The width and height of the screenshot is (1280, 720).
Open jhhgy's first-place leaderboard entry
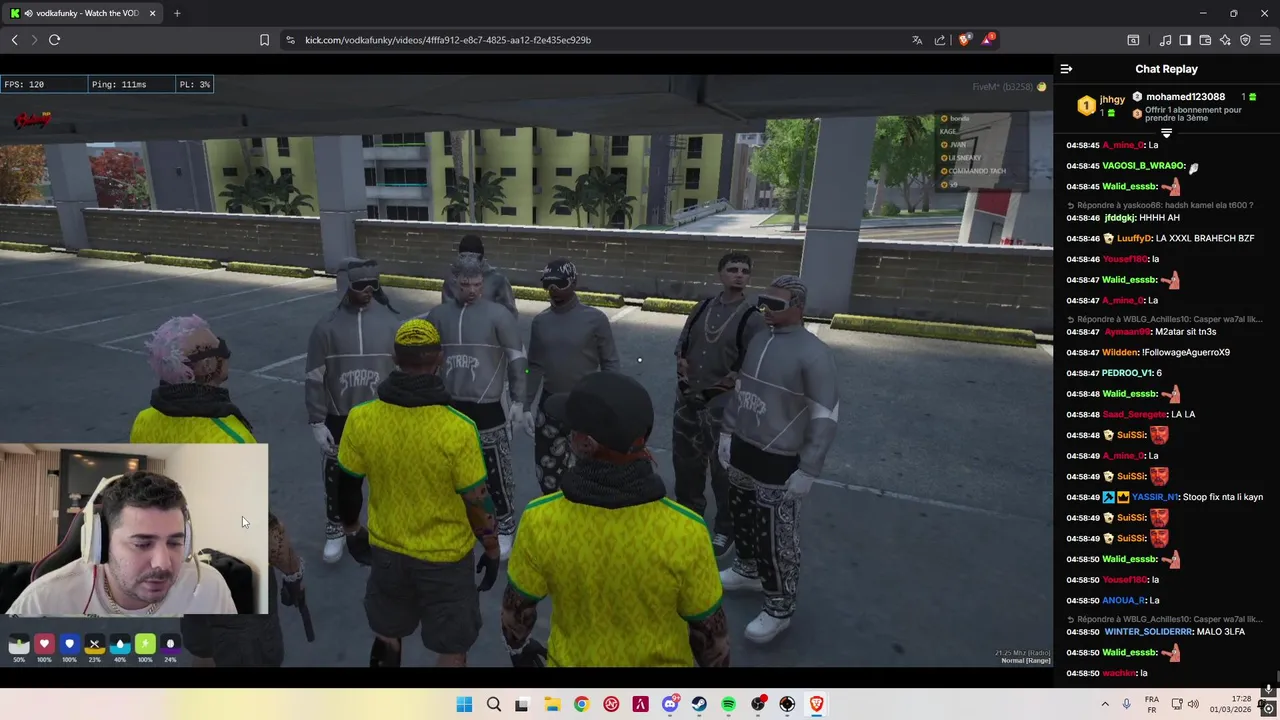[1100, 105]
